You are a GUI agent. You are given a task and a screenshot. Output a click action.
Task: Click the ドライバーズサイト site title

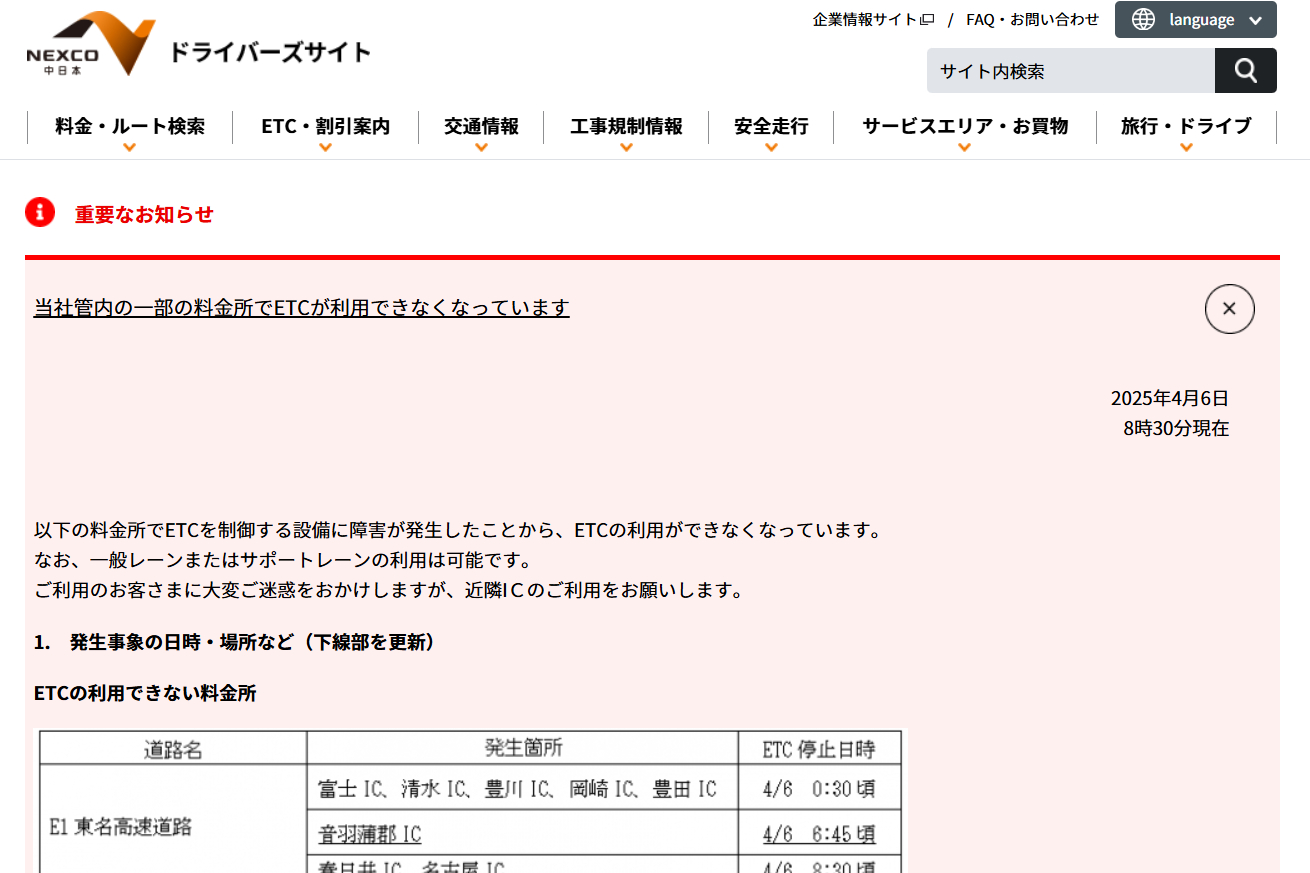click(270, 52)
